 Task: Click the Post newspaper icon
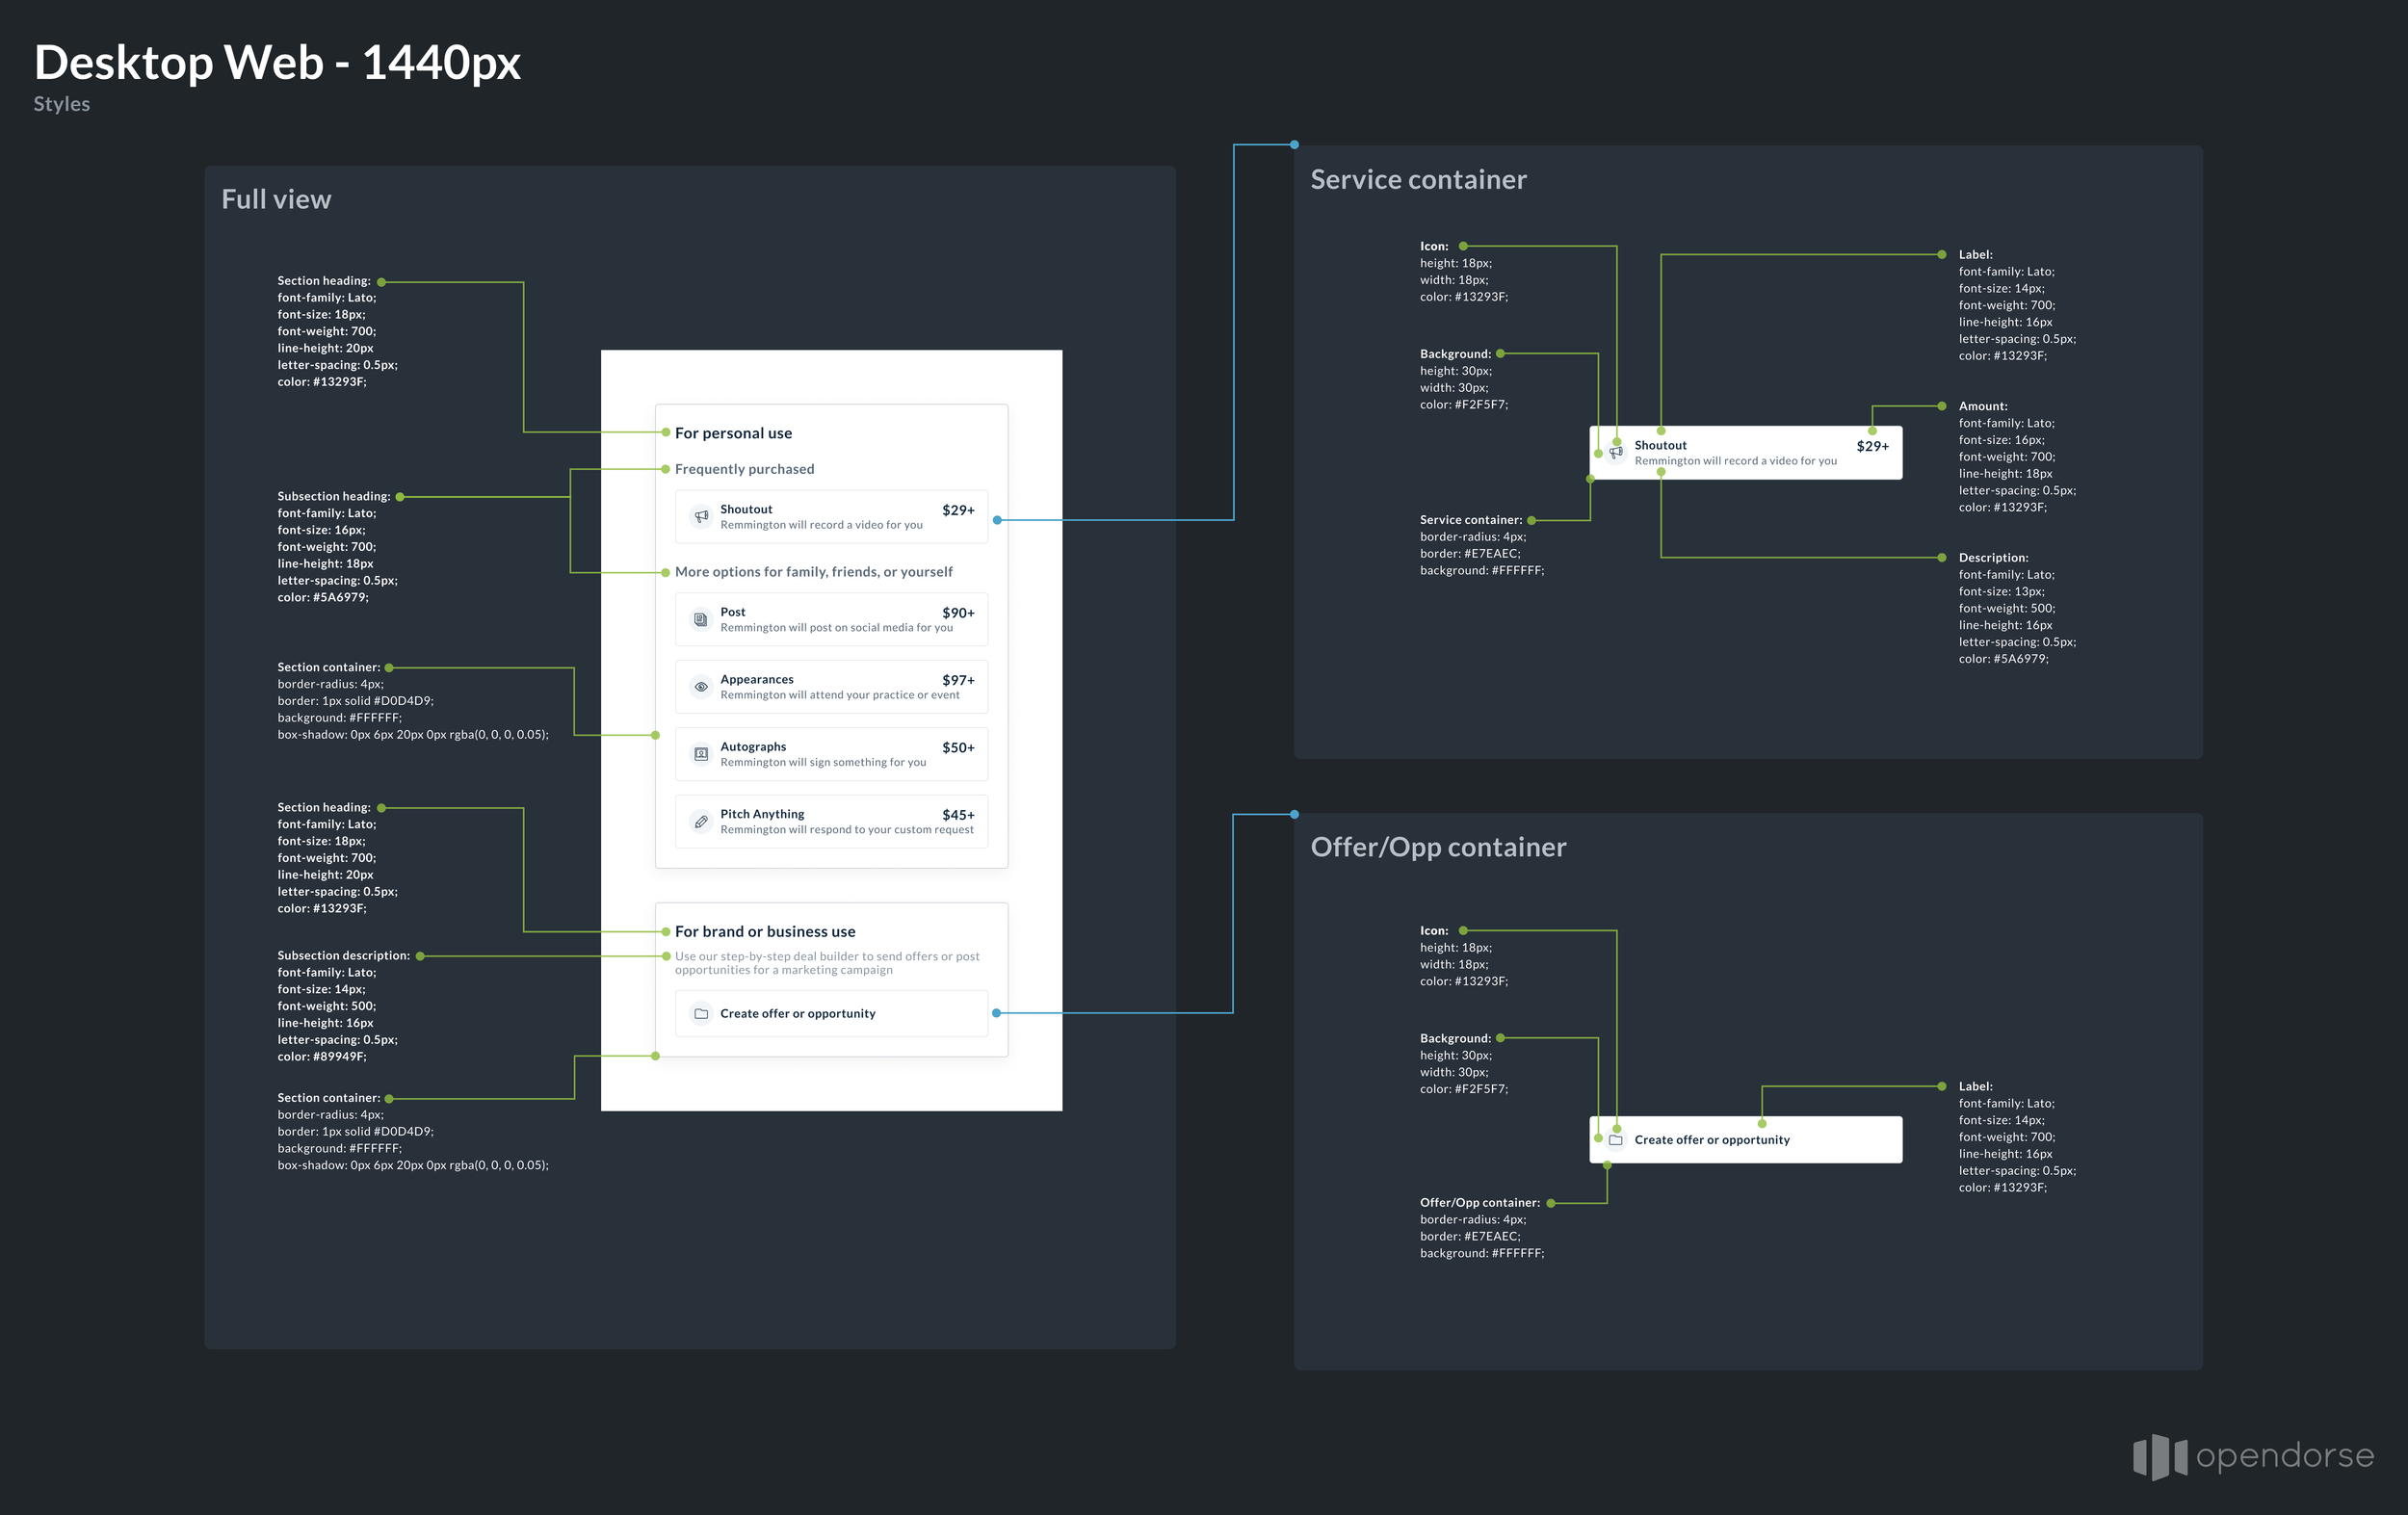701,620
